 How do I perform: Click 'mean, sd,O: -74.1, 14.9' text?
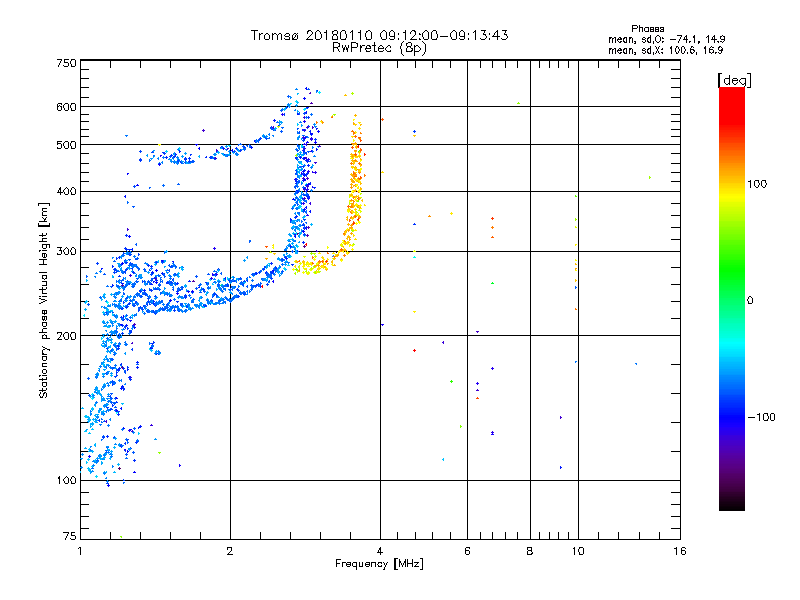click(x=666, y=39)
